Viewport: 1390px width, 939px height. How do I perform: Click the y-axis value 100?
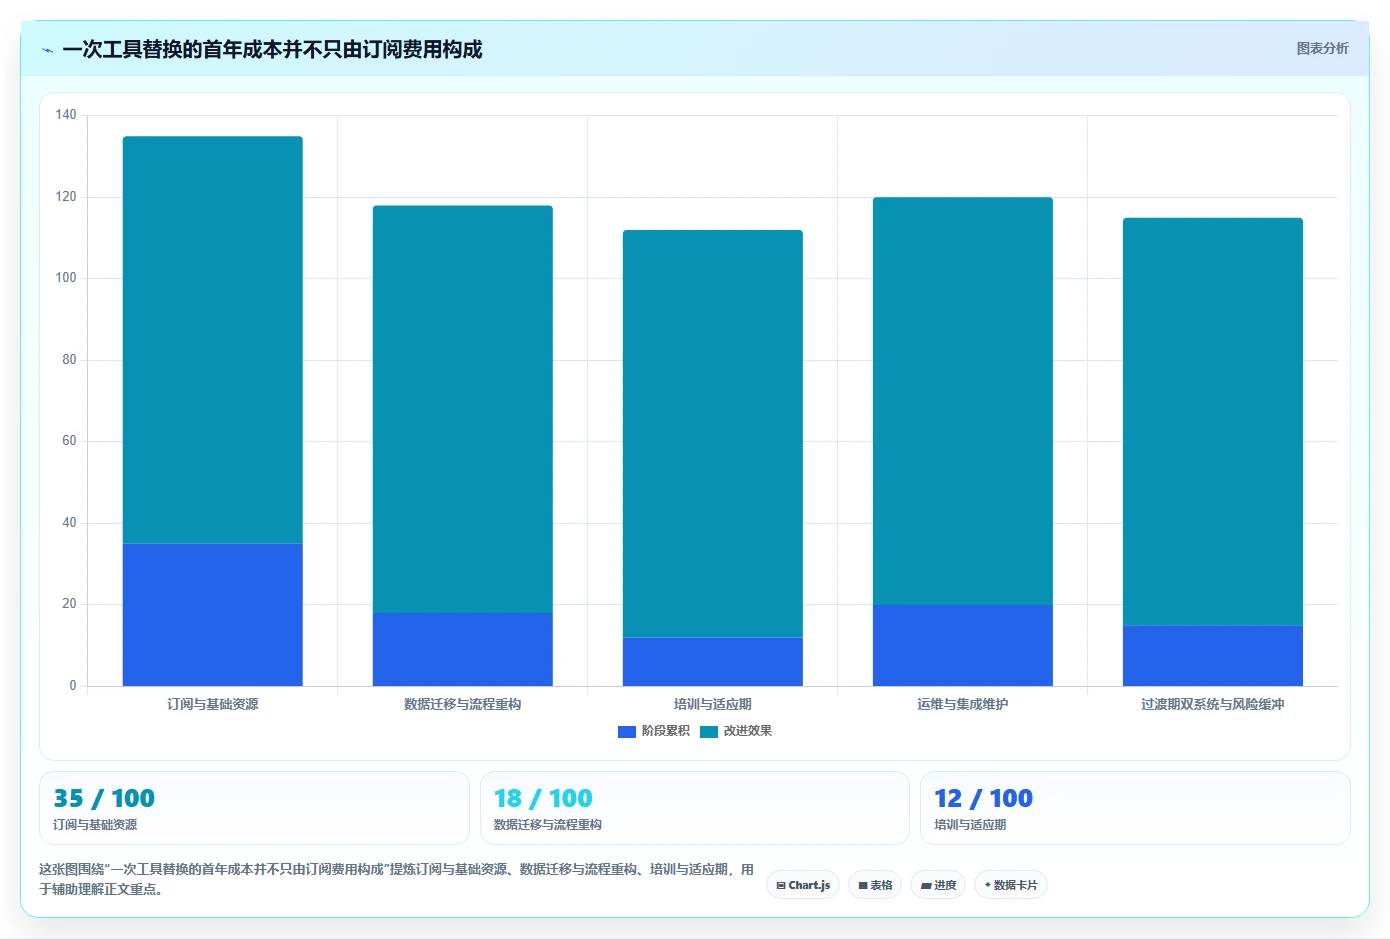(66, 278)
